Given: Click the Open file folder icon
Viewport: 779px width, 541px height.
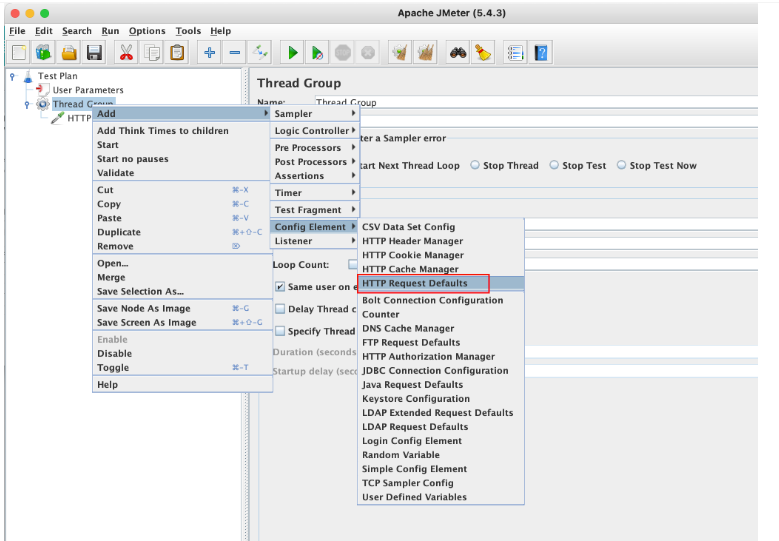Looking at the screenshot, I should 69,52.
